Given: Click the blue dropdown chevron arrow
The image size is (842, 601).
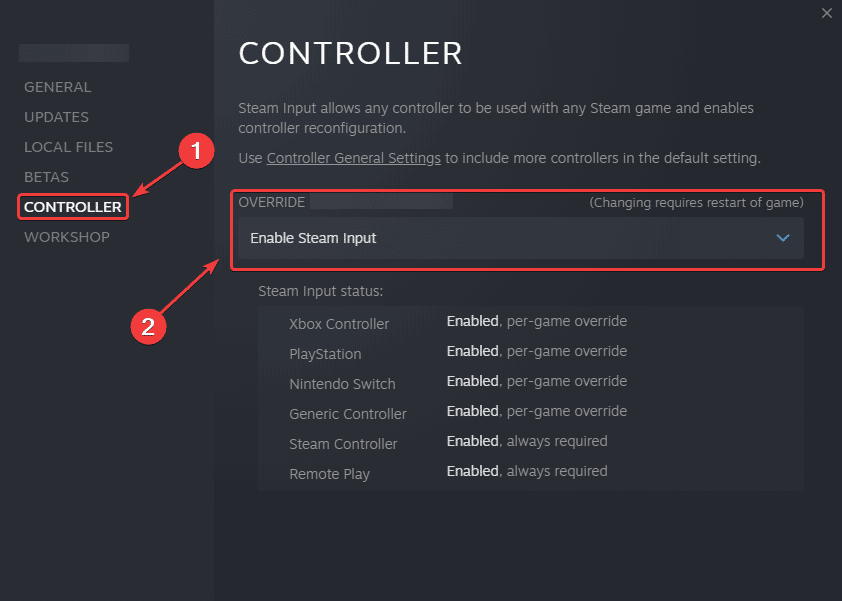Looking at the screenshot, I should (x=783, y=238).
